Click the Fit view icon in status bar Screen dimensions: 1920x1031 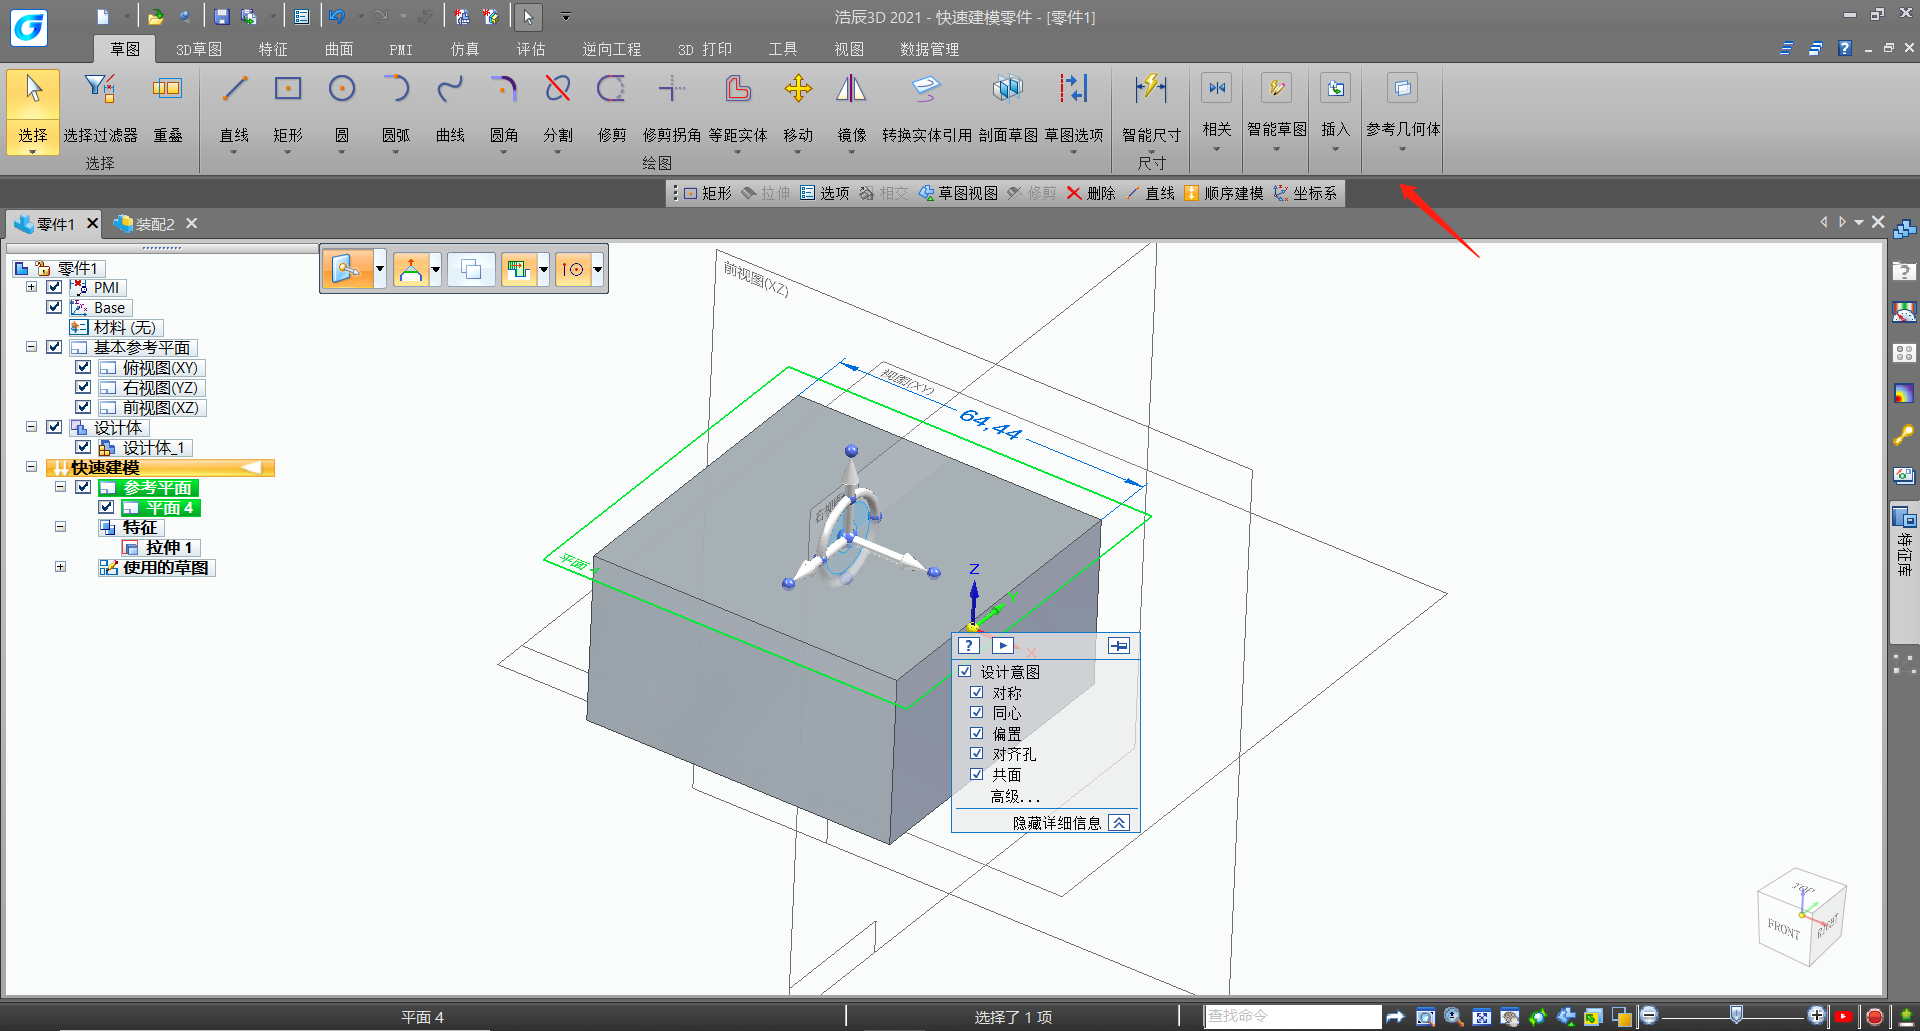pyautogui.click(x=1481, y=1017)
